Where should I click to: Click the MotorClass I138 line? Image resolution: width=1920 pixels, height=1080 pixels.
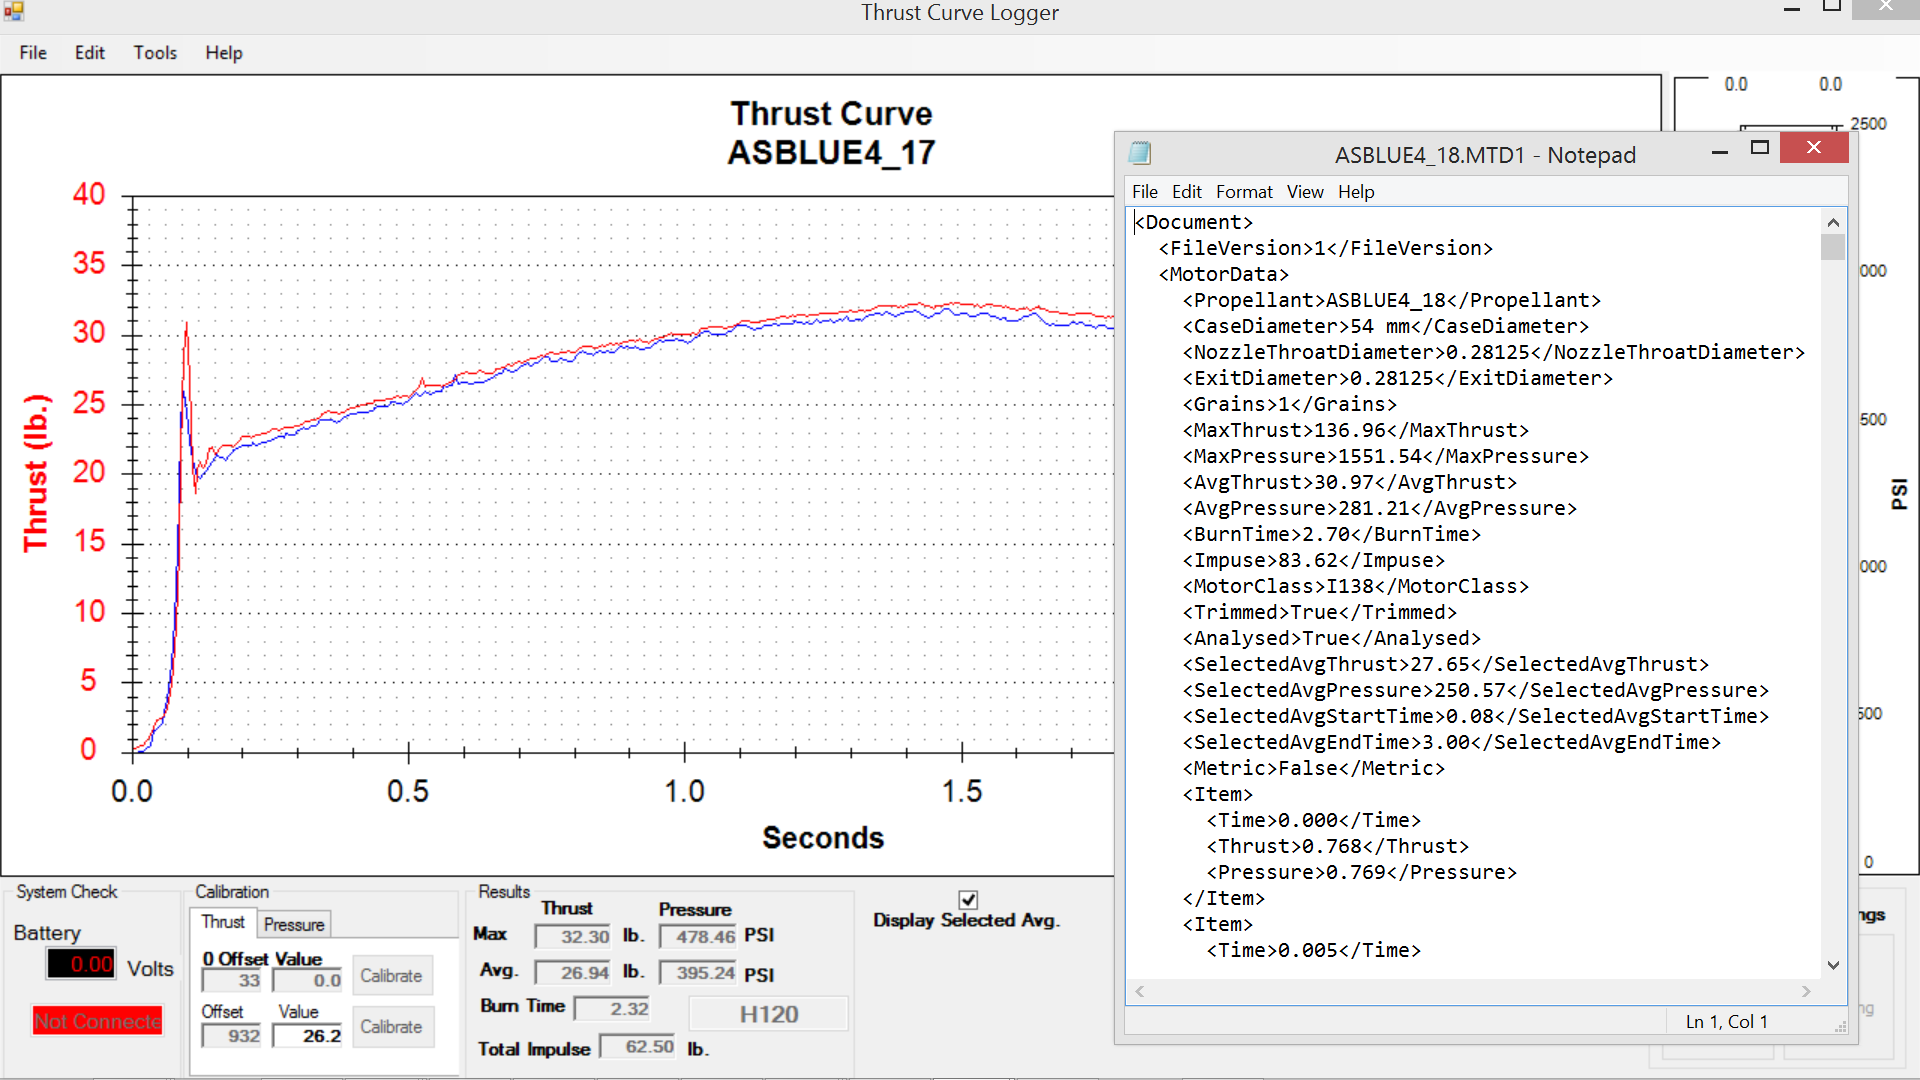1356,586
